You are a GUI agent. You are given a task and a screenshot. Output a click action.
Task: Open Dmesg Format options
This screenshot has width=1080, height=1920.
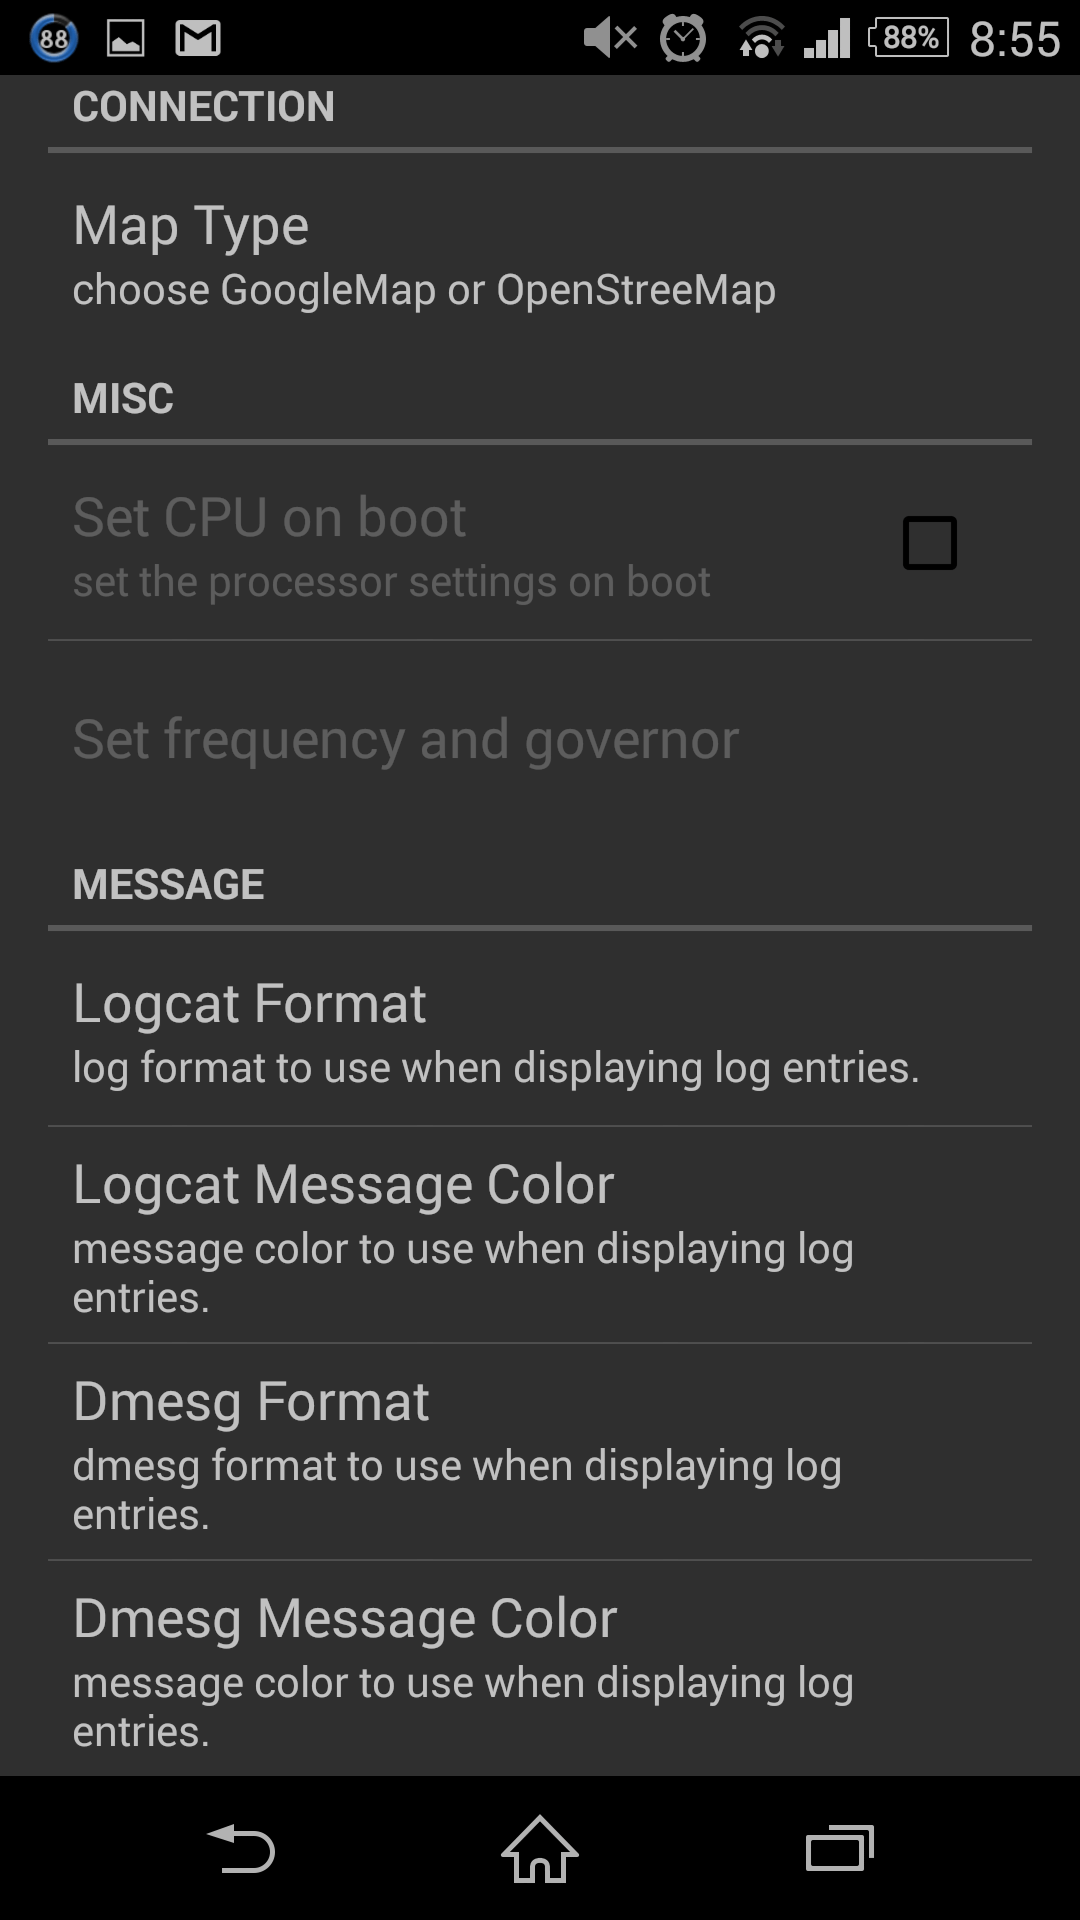pyautogui.click(x=540, y=1452)
